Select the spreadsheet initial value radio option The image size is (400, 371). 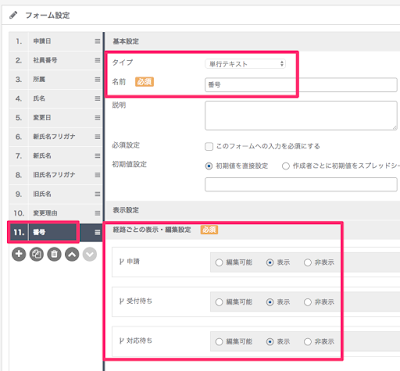click(x=286, y=166)
